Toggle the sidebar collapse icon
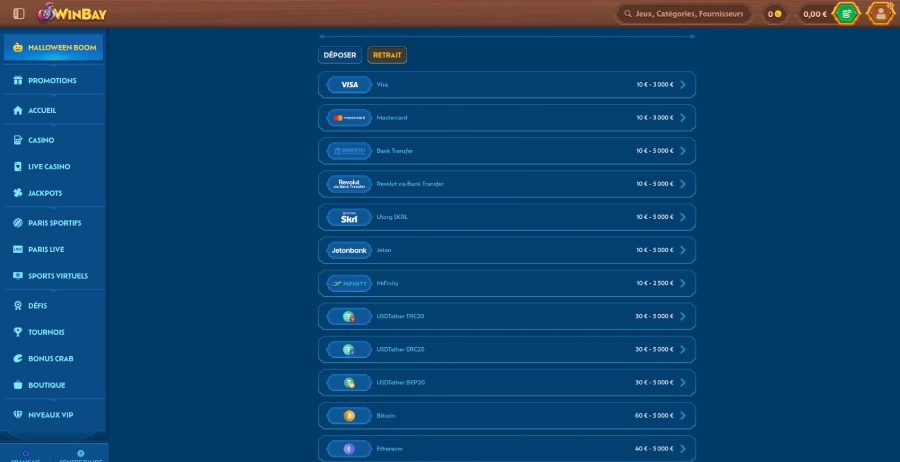Screen dimensions: 900x462 point(19,14)
